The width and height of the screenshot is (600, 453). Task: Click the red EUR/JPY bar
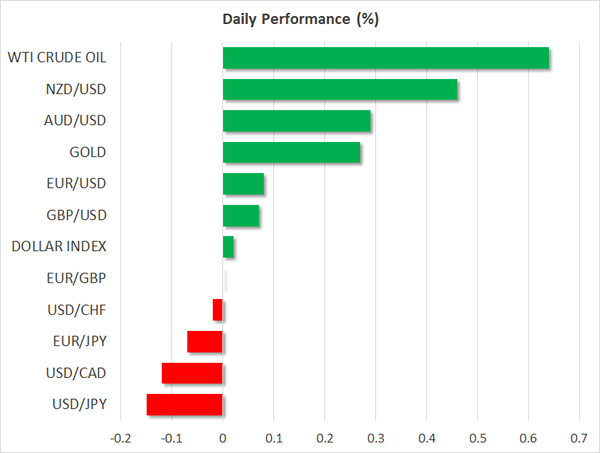tap(205, 342)
